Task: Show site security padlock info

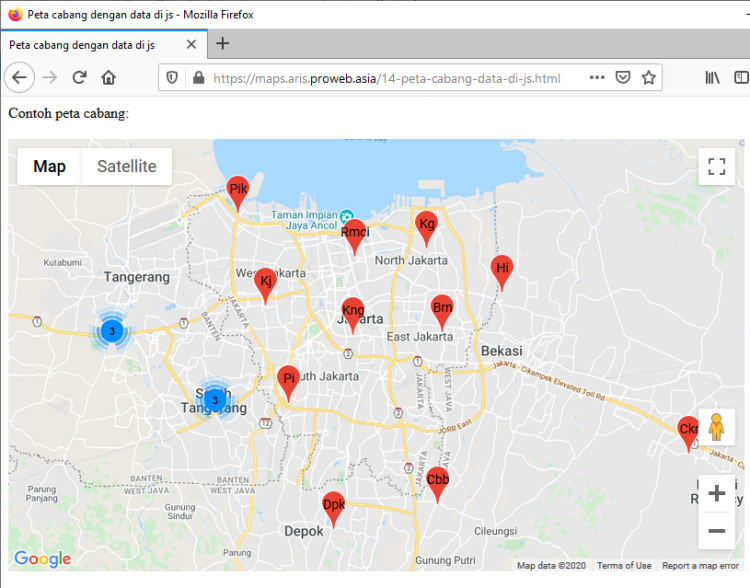Action: point(199,78)
